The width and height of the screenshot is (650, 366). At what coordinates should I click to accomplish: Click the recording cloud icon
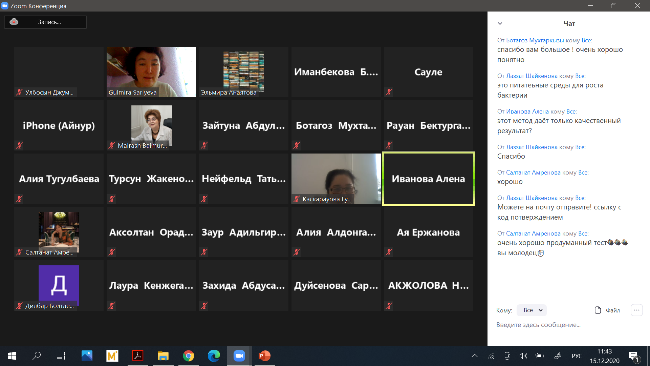(x=14, y=22)
